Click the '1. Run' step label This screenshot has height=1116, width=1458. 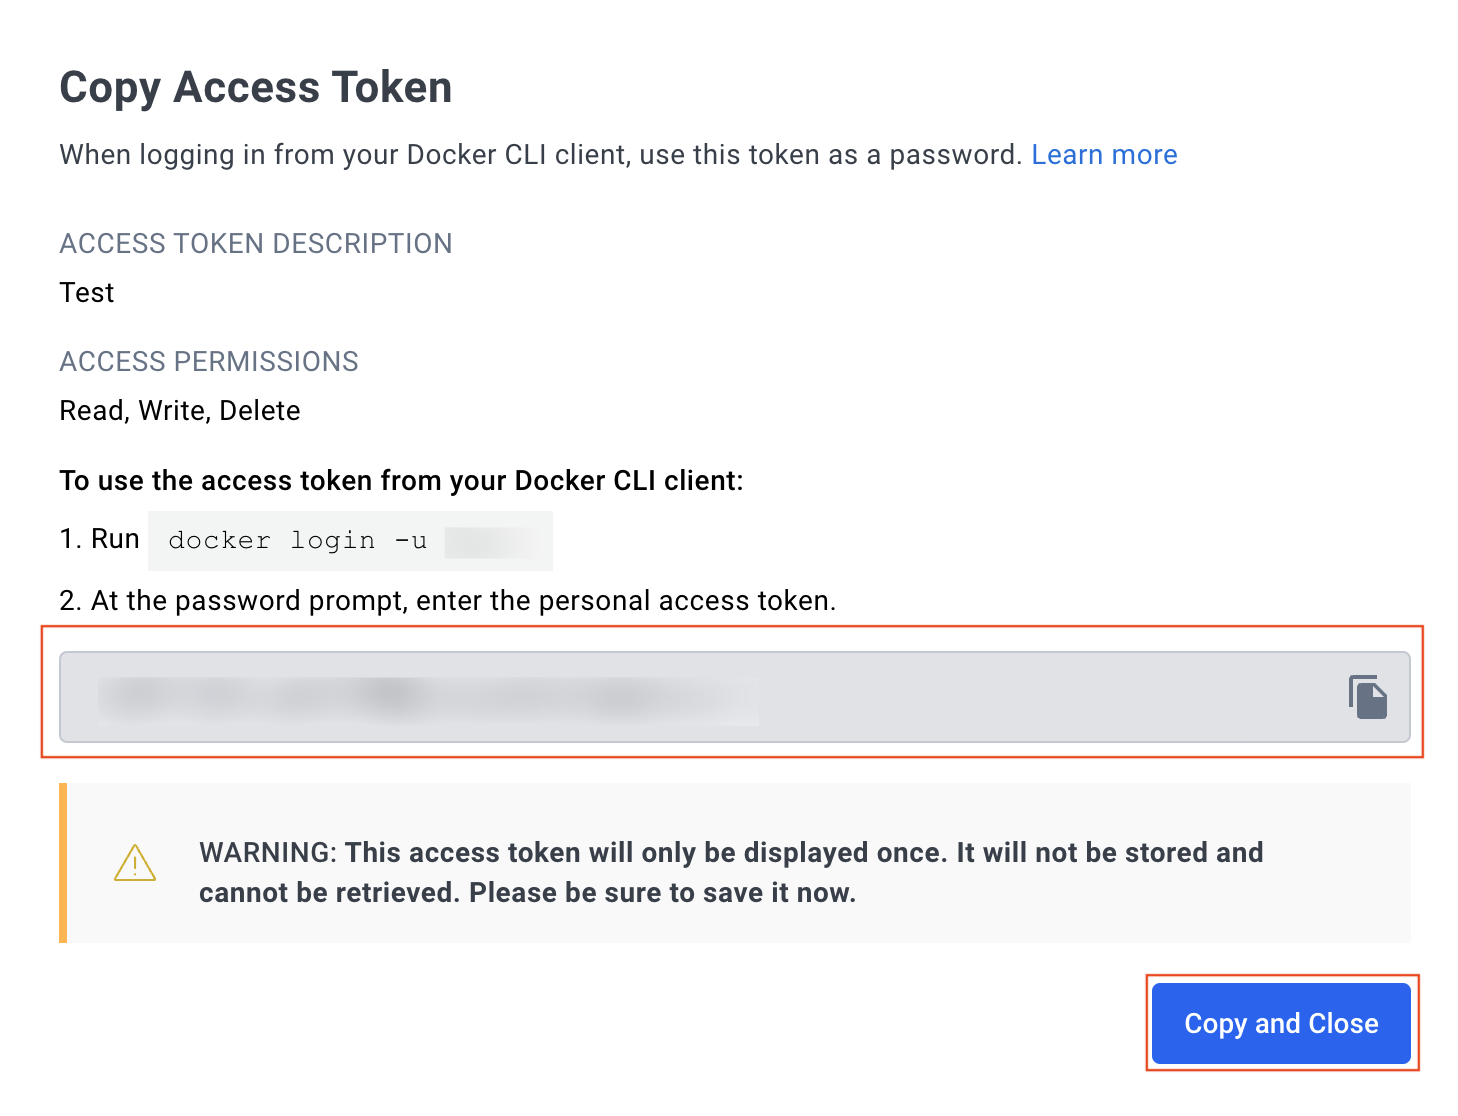point(99,539)
